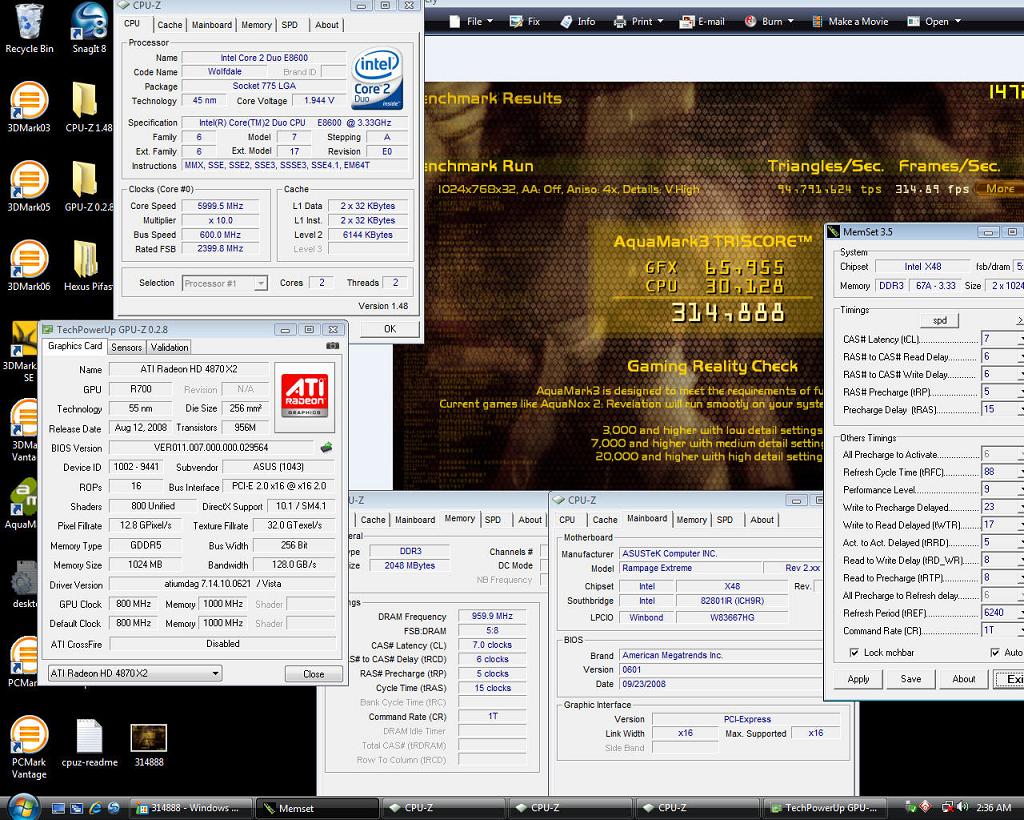Click the Core Voltage 1.944 V value
This screenshot has height=820, width=1024.
coord(319,101)
